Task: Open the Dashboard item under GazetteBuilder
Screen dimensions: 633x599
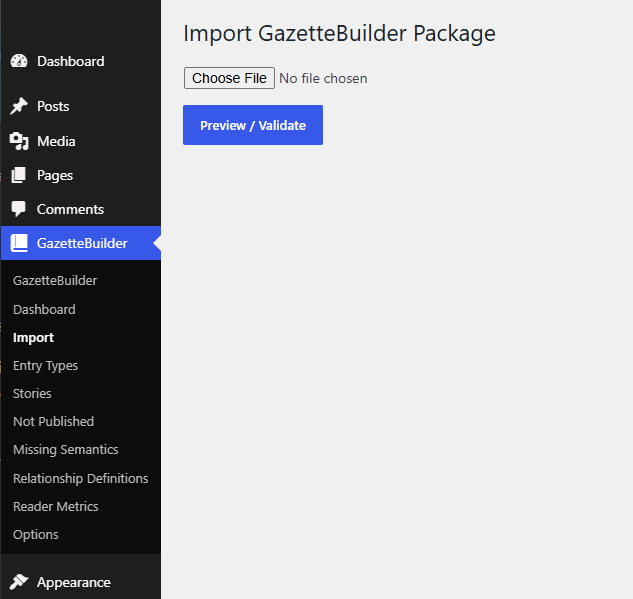Action: 44,310
